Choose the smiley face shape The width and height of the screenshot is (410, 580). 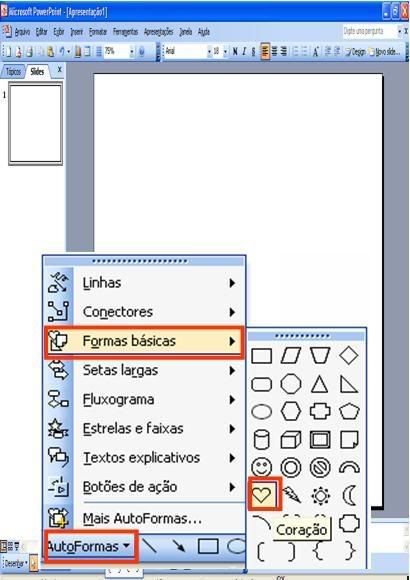(x=262, y=467)
